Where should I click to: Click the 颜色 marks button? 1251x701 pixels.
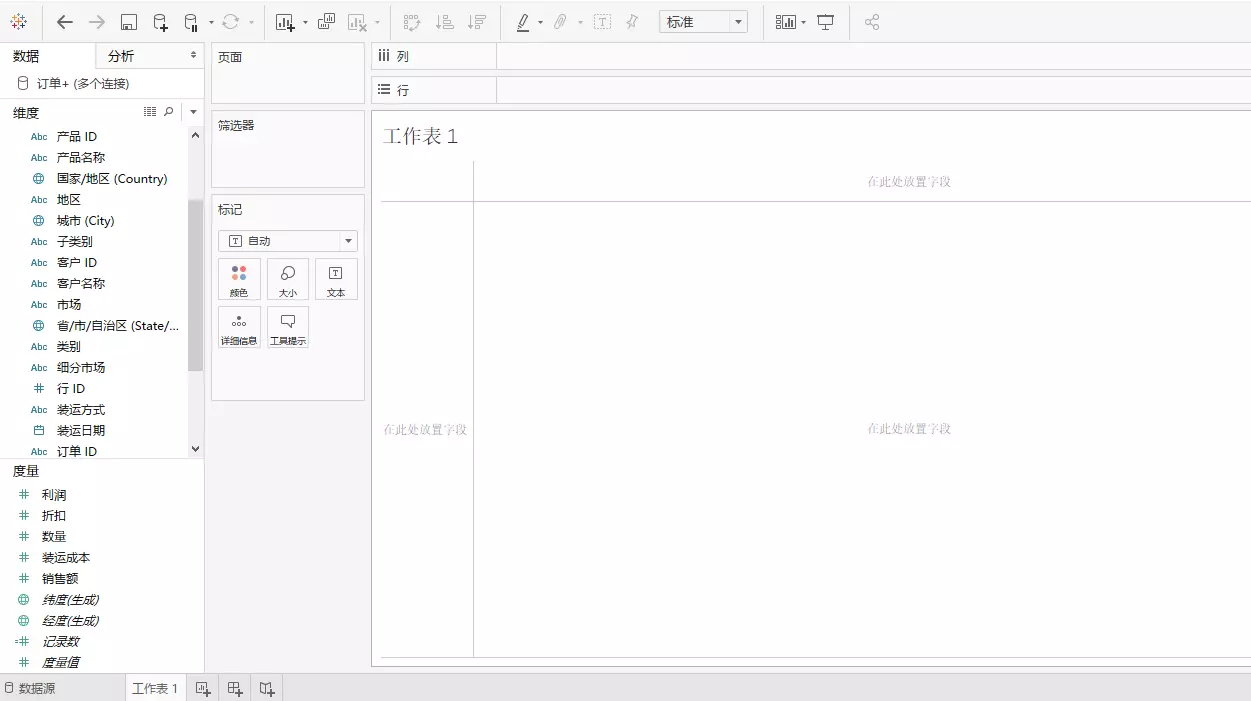(x=239, y=279)
